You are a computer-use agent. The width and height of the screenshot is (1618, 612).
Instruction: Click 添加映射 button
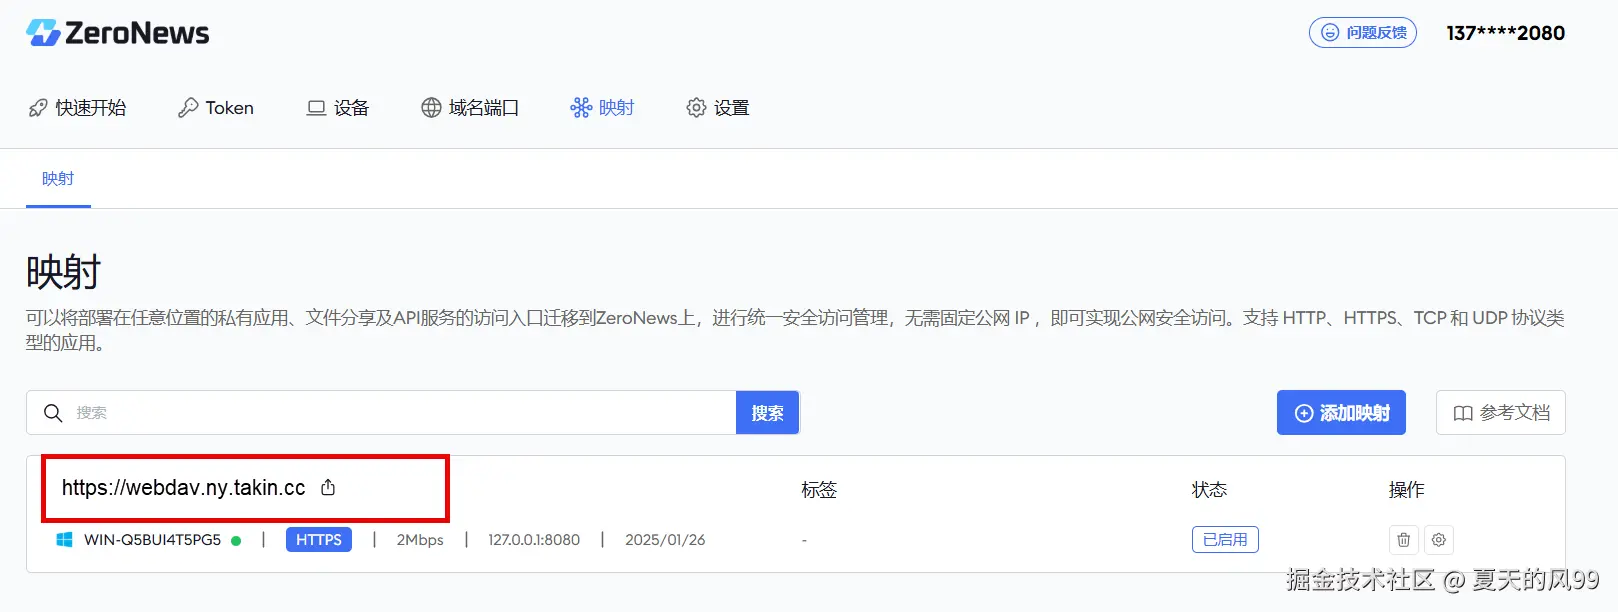click(x=1341, y=413)
